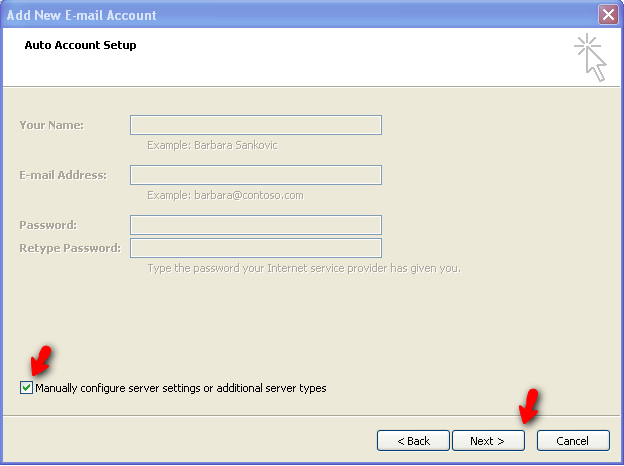Click the red arrow above the Next button
Screen dimensions: 624x466
528,405
